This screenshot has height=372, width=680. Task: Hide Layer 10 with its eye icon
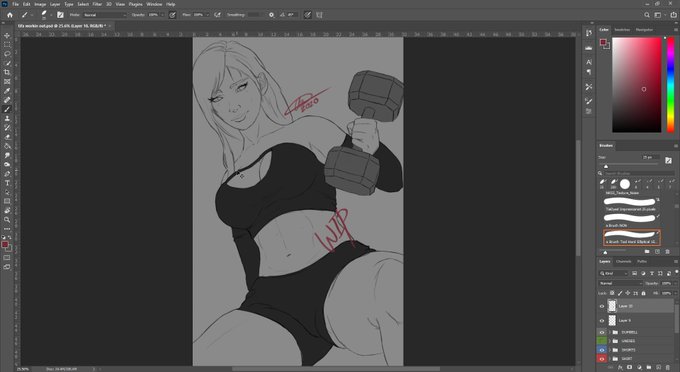[602, 306]
